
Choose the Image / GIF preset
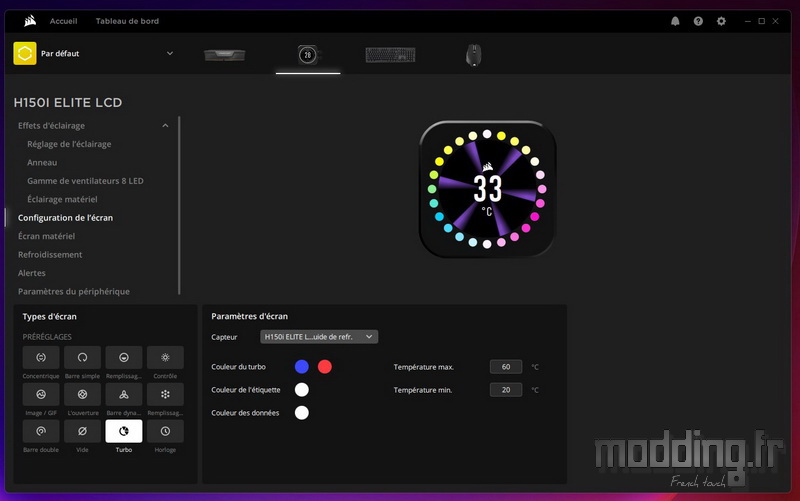click(41, 394)
